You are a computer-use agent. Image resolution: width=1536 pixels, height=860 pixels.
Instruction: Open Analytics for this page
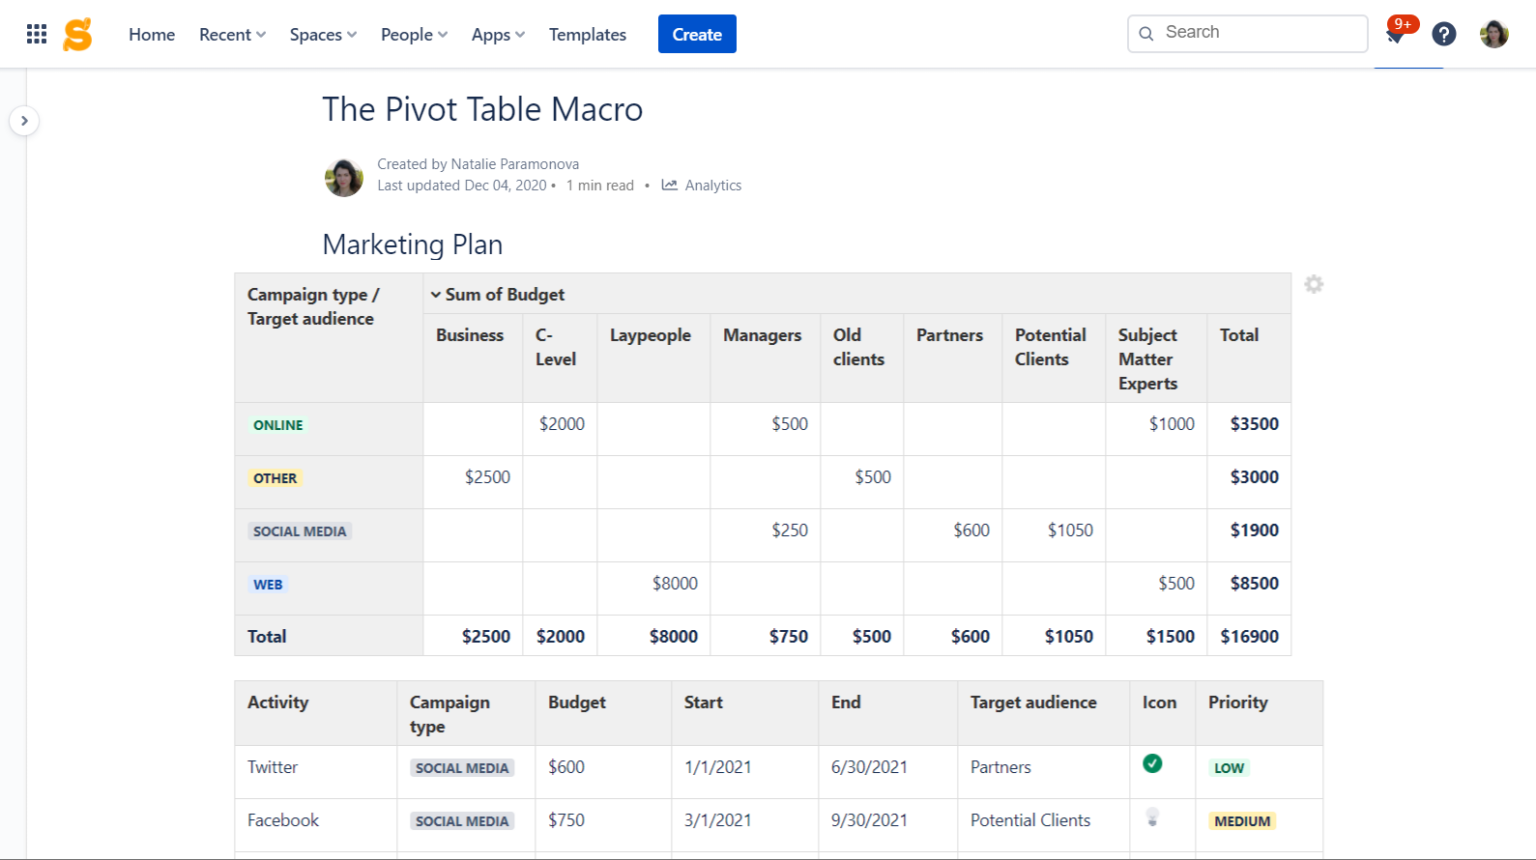[x=713, y=185]
